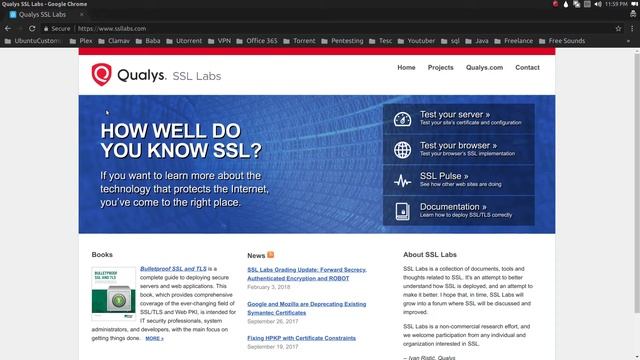Click the Documentation book icon

402,211
